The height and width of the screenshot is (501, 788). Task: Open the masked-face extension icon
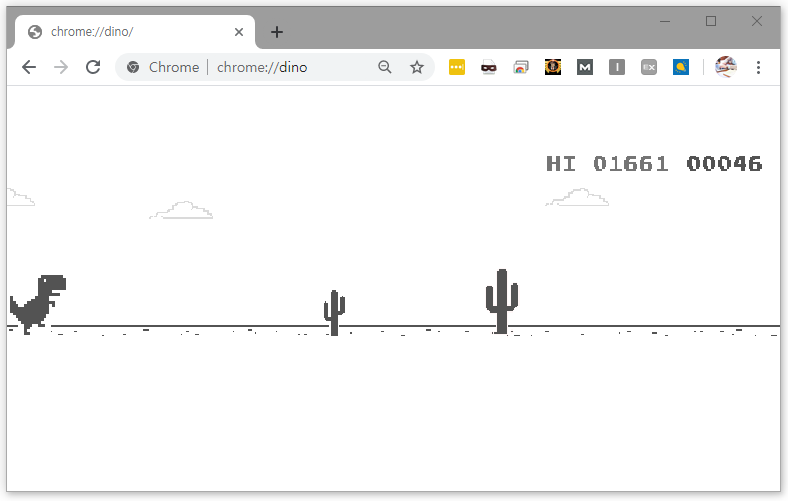[x=488, y=67]
